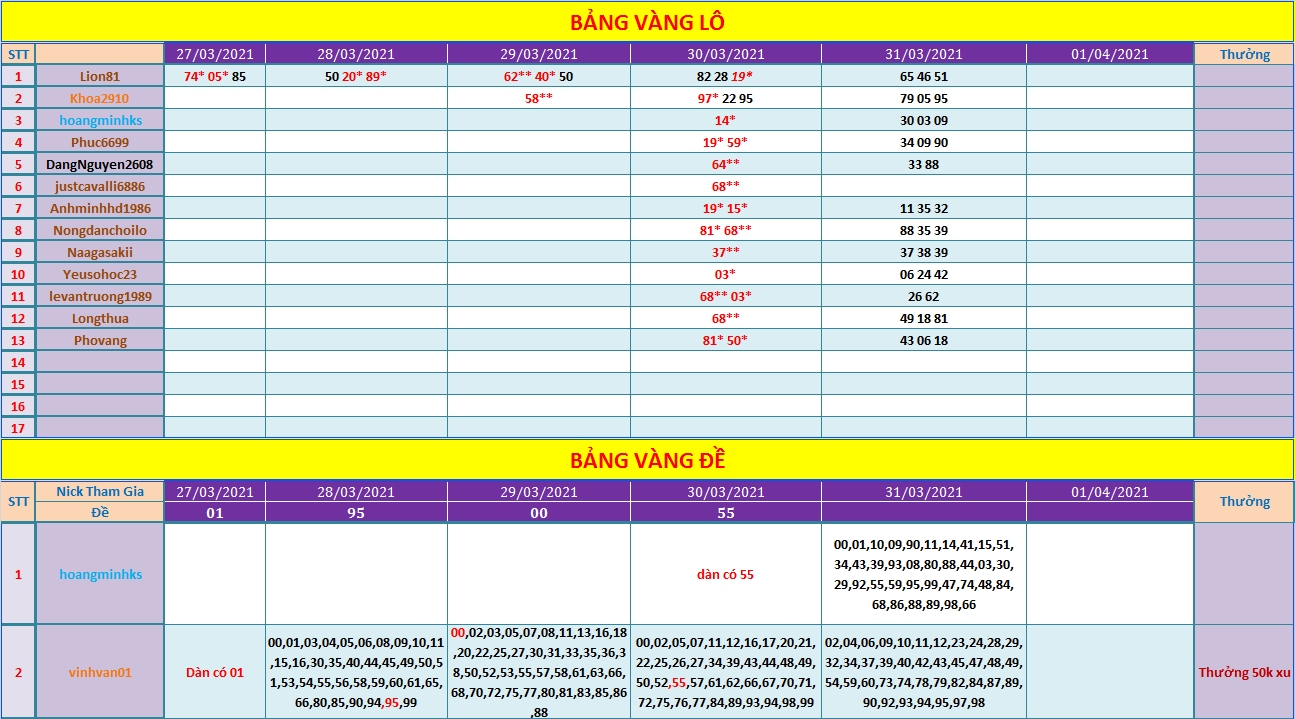
Task: Click the Phovang name cell
Action: tap(100, 340)
